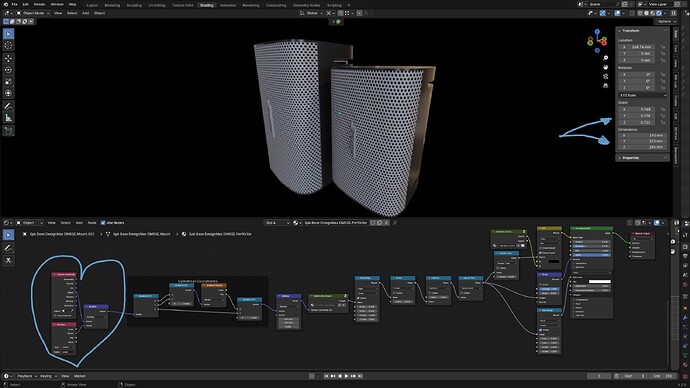Switch to the UV Editing workspace tab
Screen dimensions: 690x388
[x=157, y=5]
